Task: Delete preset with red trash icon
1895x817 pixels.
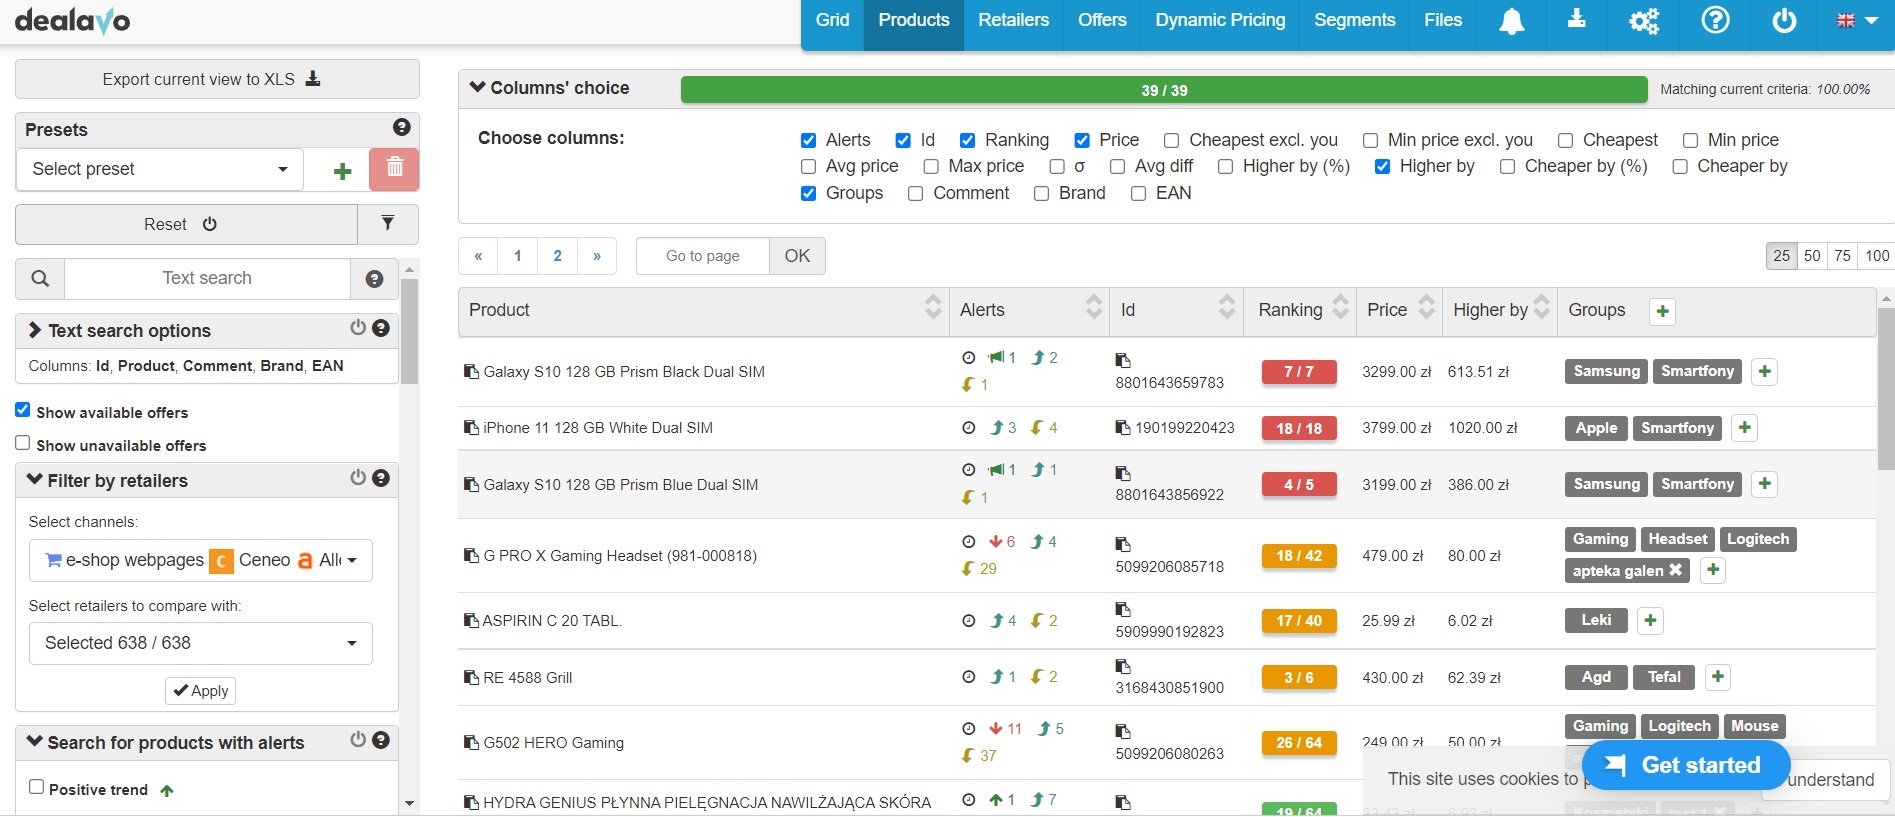Action: pos(394,169)
